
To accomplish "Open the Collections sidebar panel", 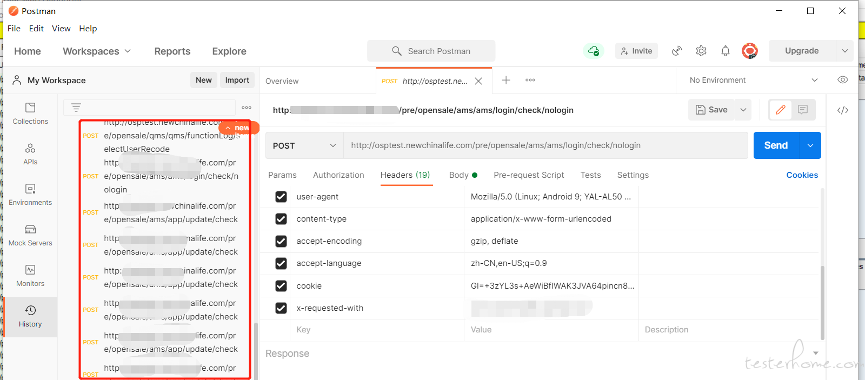I will tap(30, 113).
